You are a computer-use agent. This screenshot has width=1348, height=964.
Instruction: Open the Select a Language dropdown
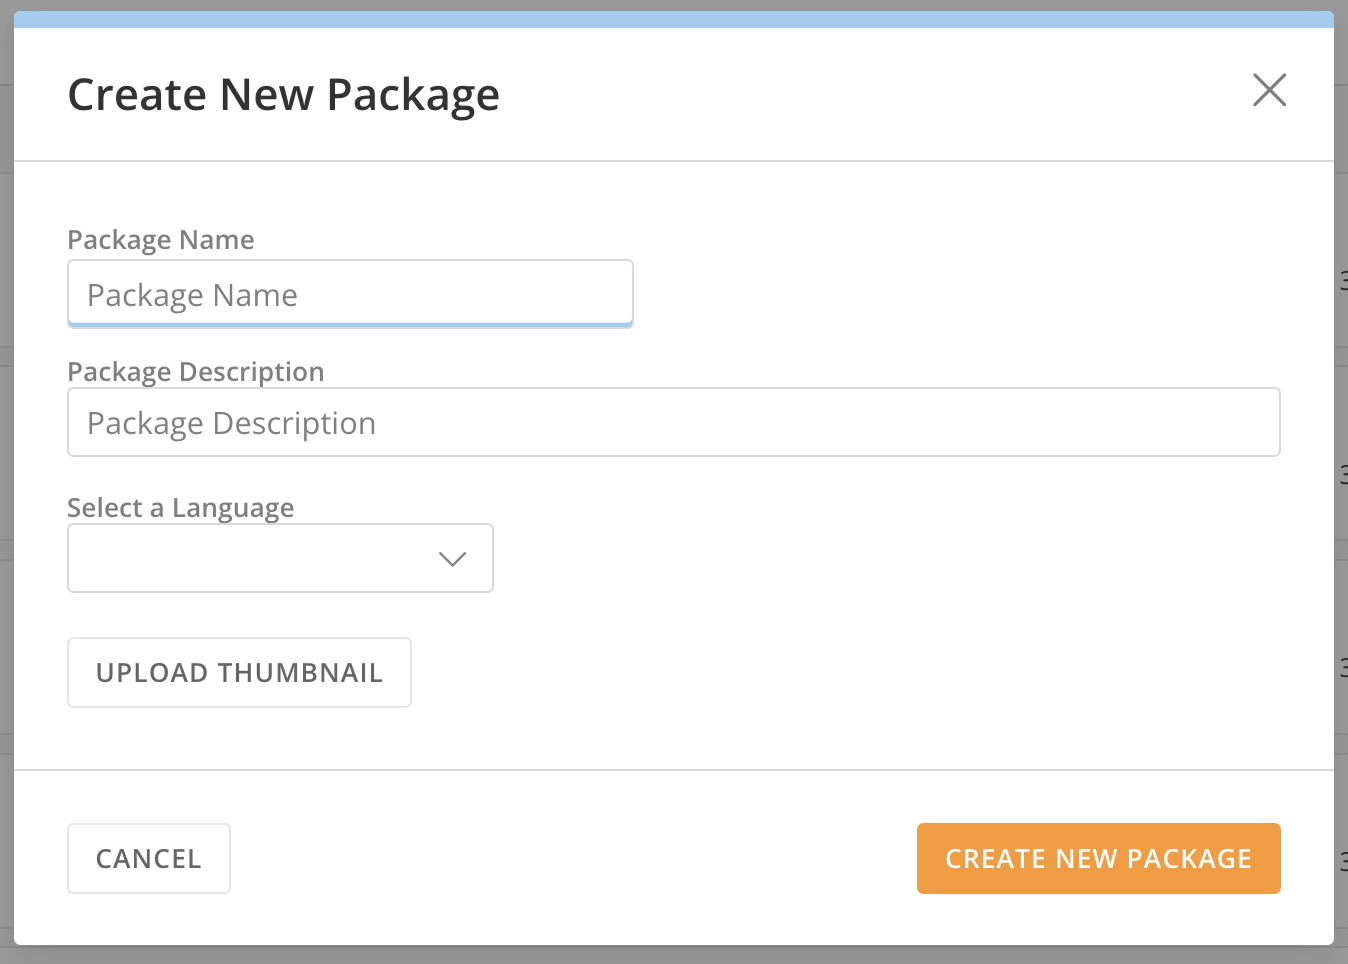click(x=280, y=558)
